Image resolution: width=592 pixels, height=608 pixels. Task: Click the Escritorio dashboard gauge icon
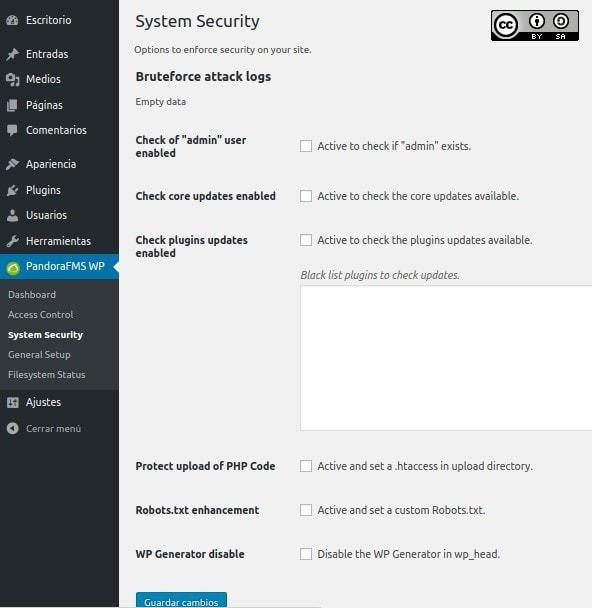(12, 20)
